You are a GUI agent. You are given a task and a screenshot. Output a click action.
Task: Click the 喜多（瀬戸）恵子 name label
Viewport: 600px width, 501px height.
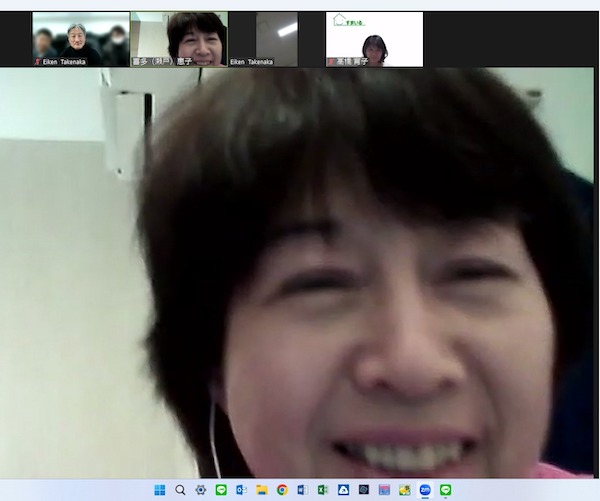tap(162, 62)
